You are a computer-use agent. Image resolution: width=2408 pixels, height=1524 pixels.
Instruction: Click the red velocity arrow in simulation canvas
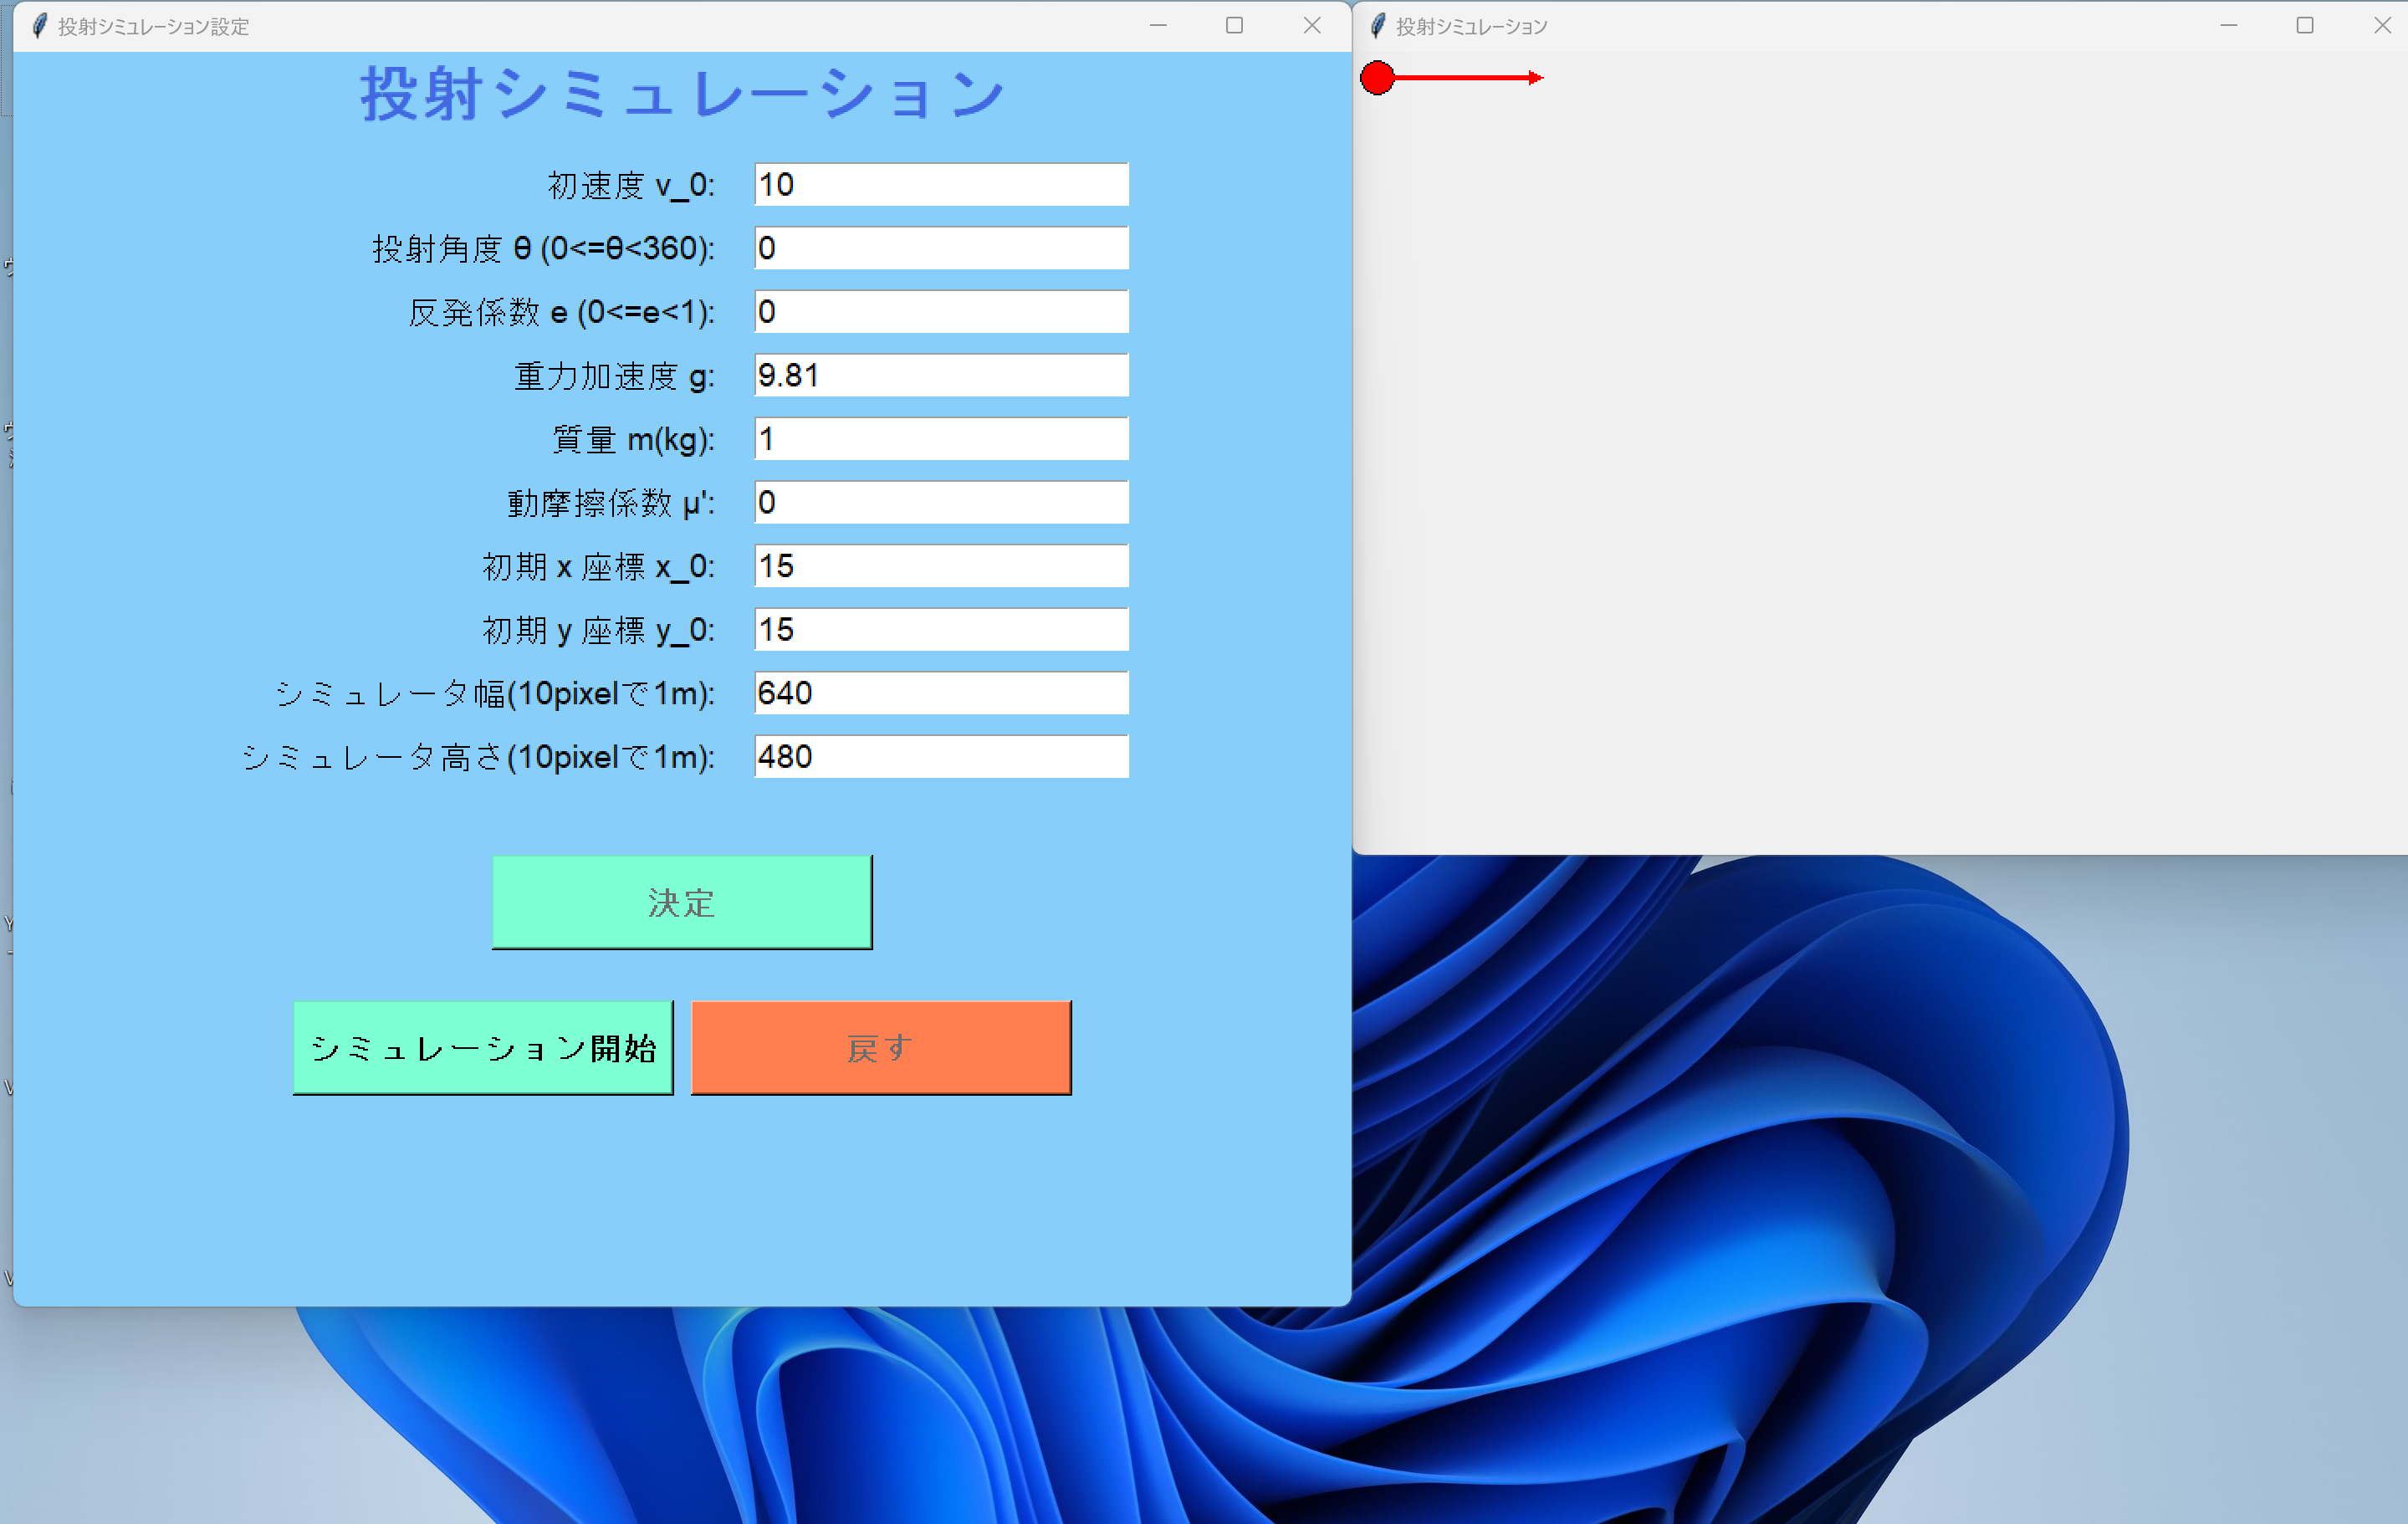coord(1470,78)
